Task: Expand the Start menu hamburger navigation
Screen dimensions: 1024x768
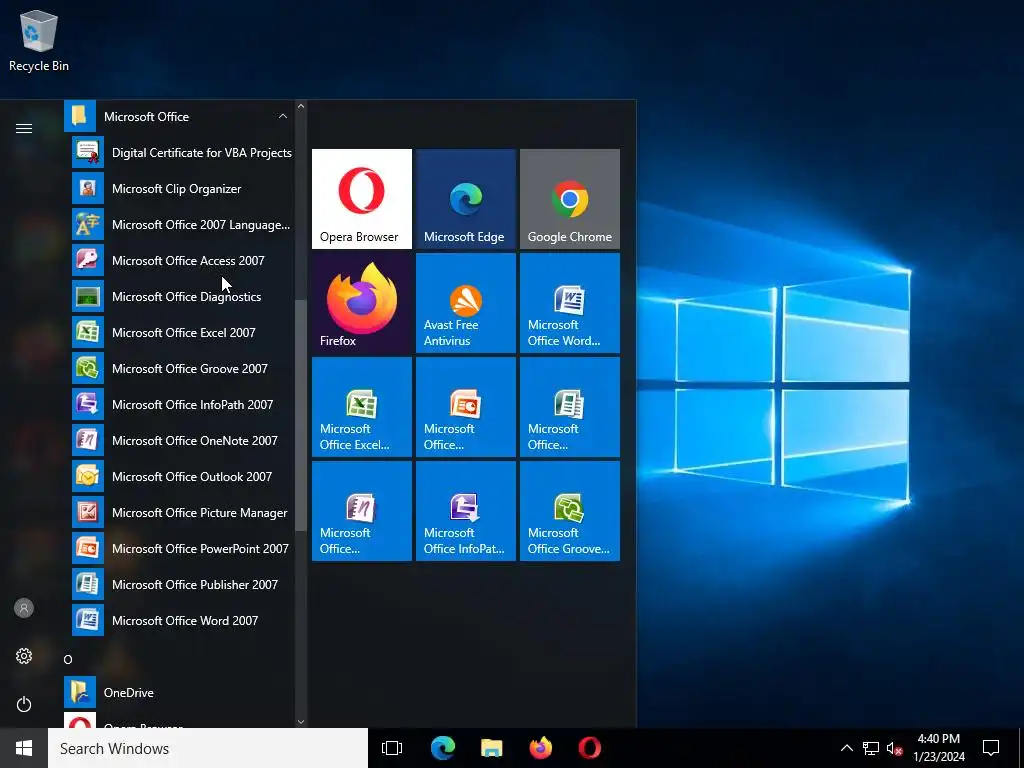Action: [24, 128]
